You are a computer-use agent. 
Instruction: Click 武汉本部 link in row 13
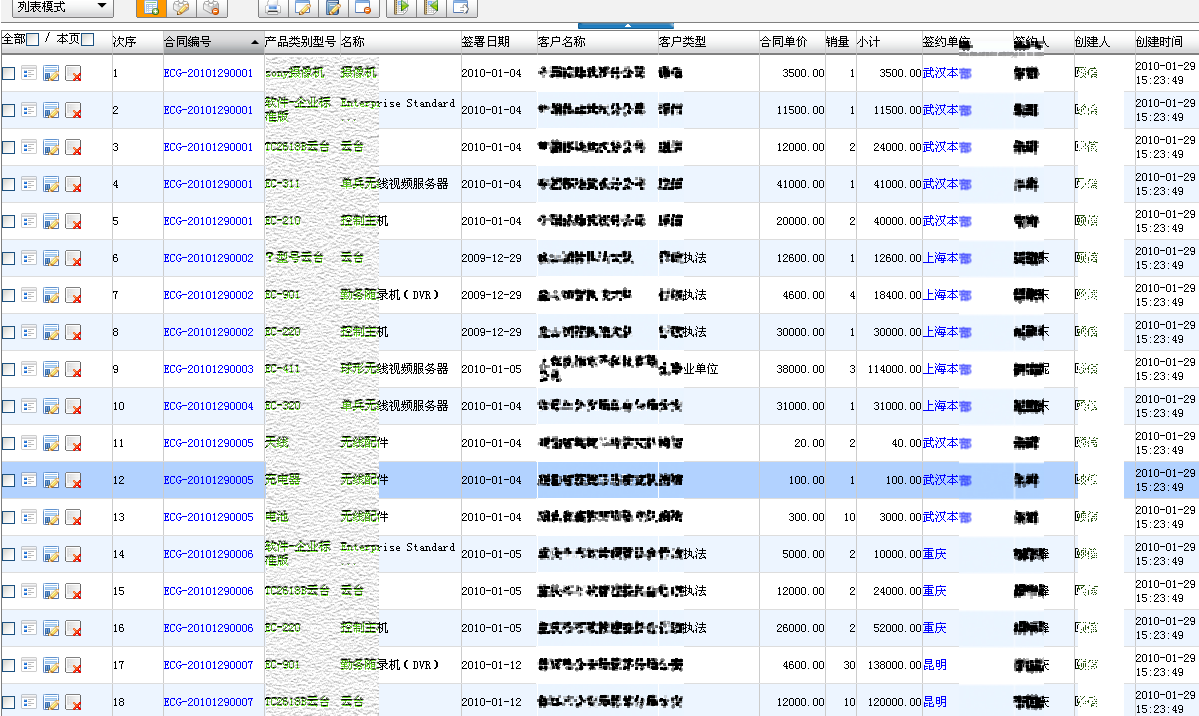[x=947, y=517]
